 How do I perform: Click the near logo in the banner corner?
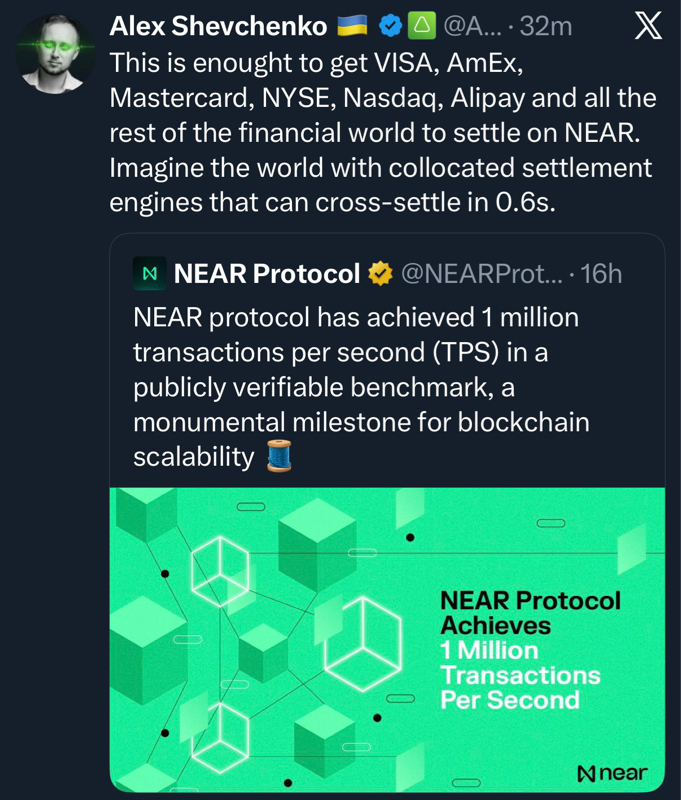[x=612, y=773]
